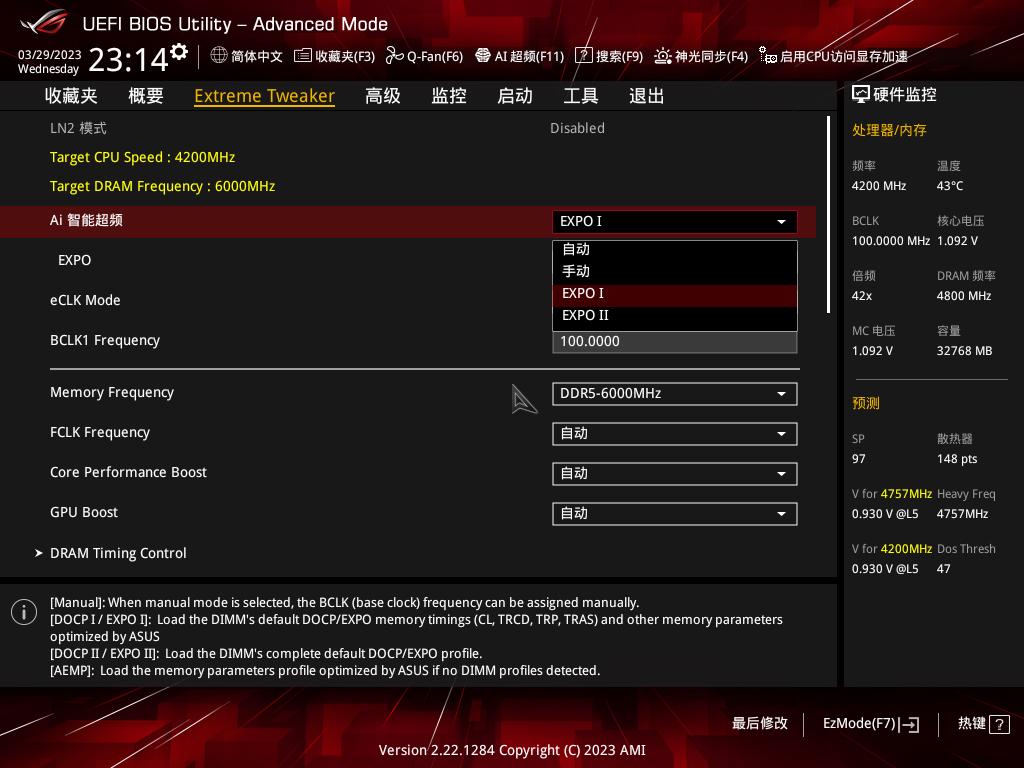Open the 监控 monitor tab
The height and width of the screenshot is (768, 1024).
pos(449,96)
